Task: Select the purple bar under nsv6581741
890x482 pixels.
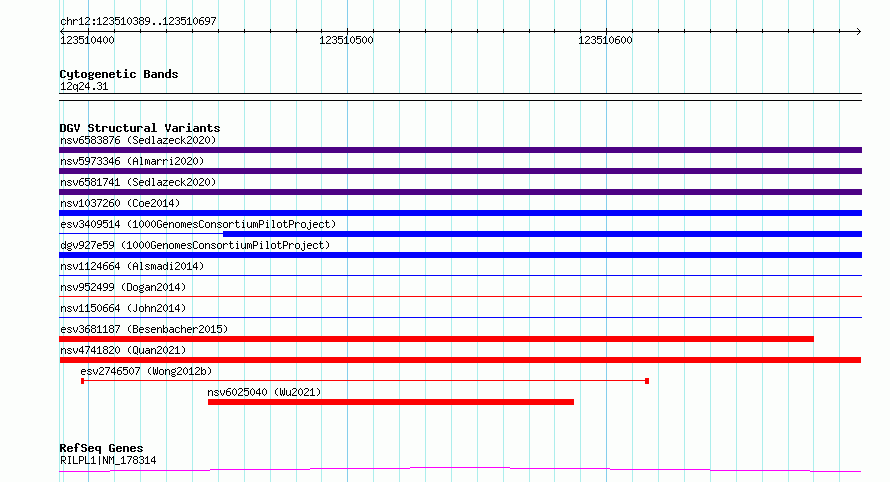Action: coord(460,192)
